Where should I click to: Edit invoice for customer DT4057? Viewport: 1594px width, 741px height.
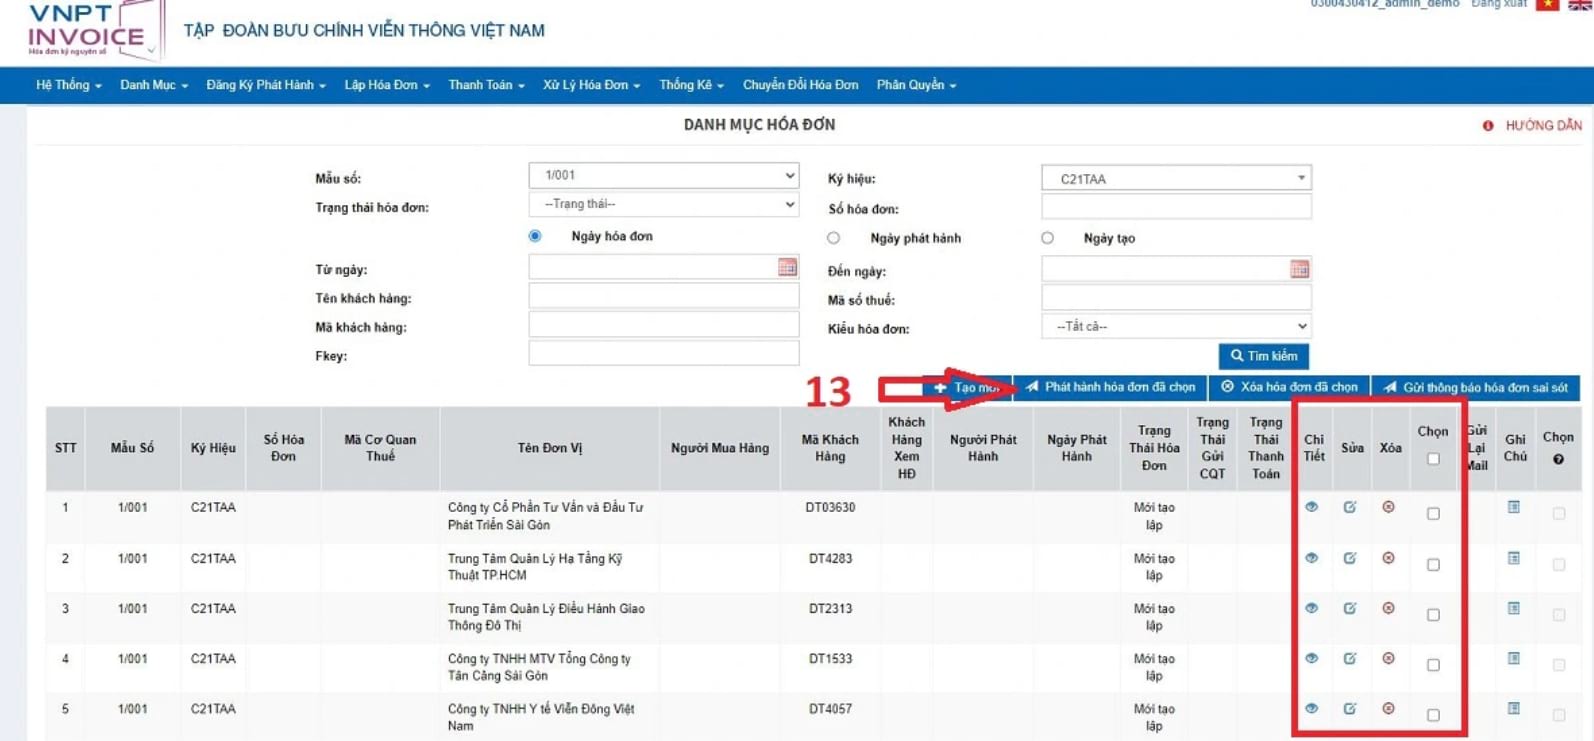tap(1350, 708)
